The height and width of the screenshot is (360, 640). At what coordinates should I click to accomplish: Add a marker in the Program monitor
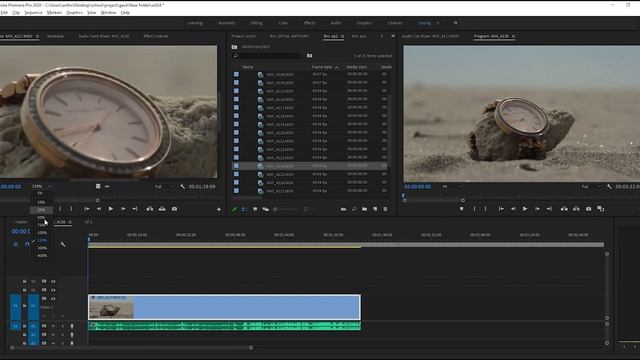(461, 209)
